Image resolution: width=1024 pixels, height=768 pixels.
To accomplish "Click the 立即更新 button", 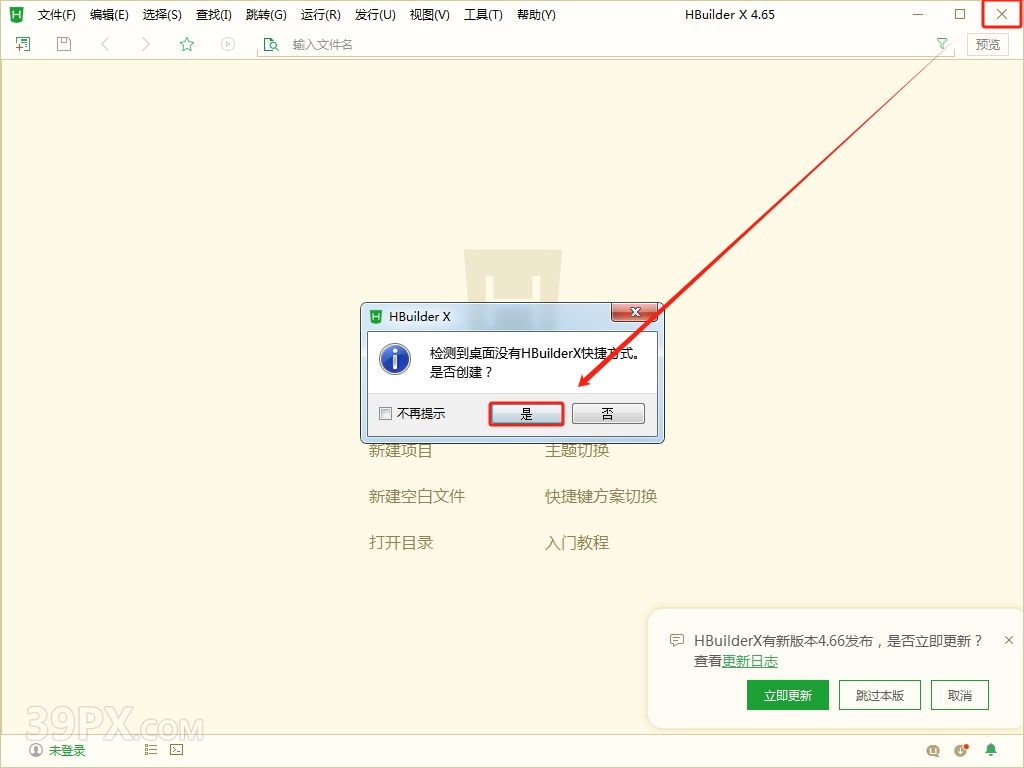I will pyautogui.click(x=788, y=696).
